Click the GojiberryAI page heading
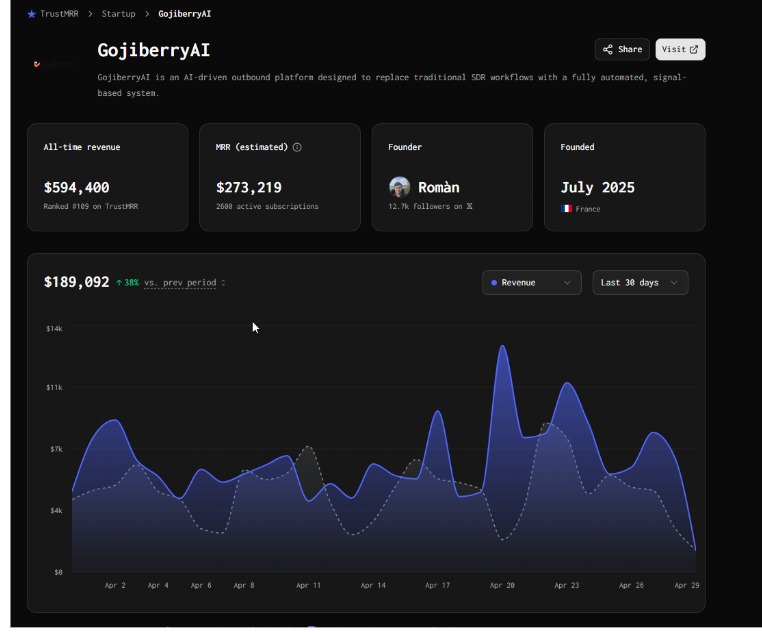The image size is (762, 632). coord(154,51)
